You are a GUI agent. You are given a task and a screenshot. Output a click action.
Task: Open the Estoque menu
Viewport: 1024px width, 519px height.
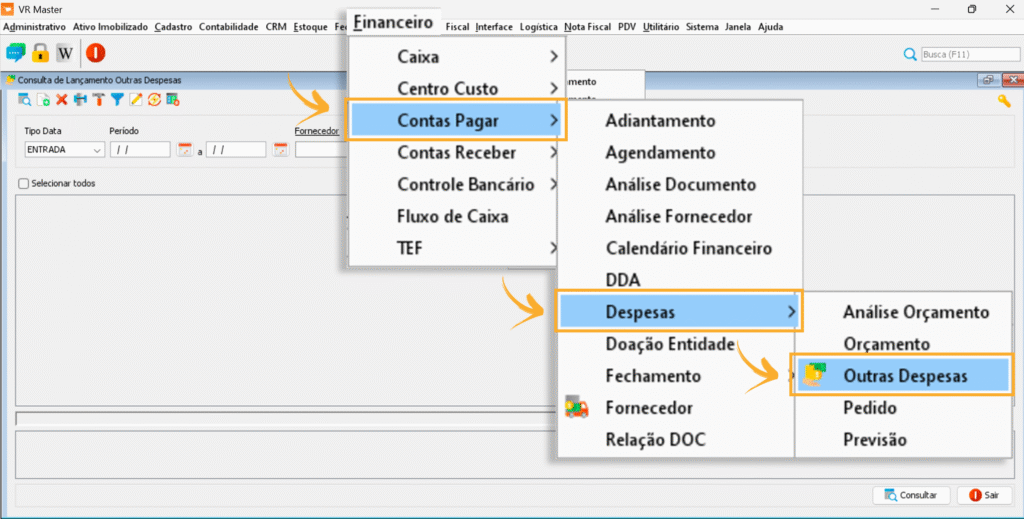point(310,27)
